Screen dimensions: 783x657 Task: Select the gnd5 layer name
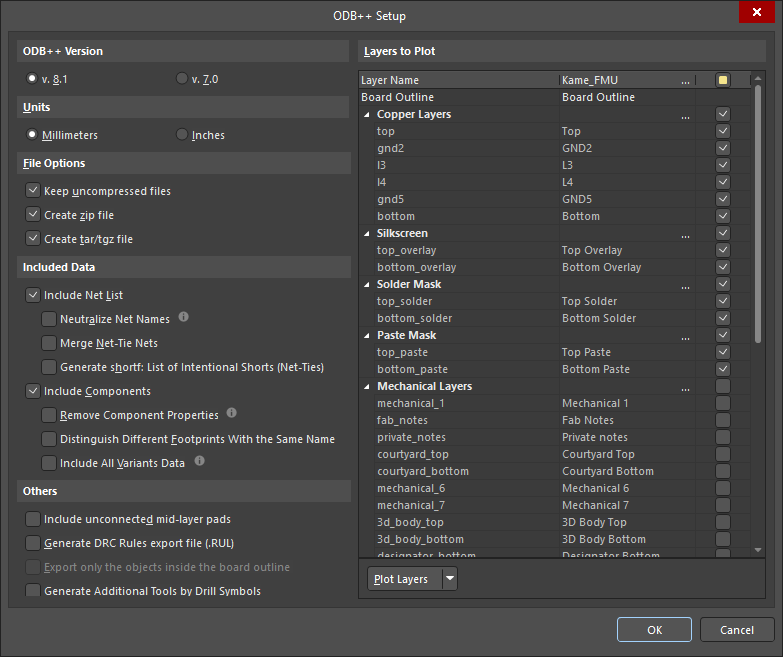coord(391,199)
